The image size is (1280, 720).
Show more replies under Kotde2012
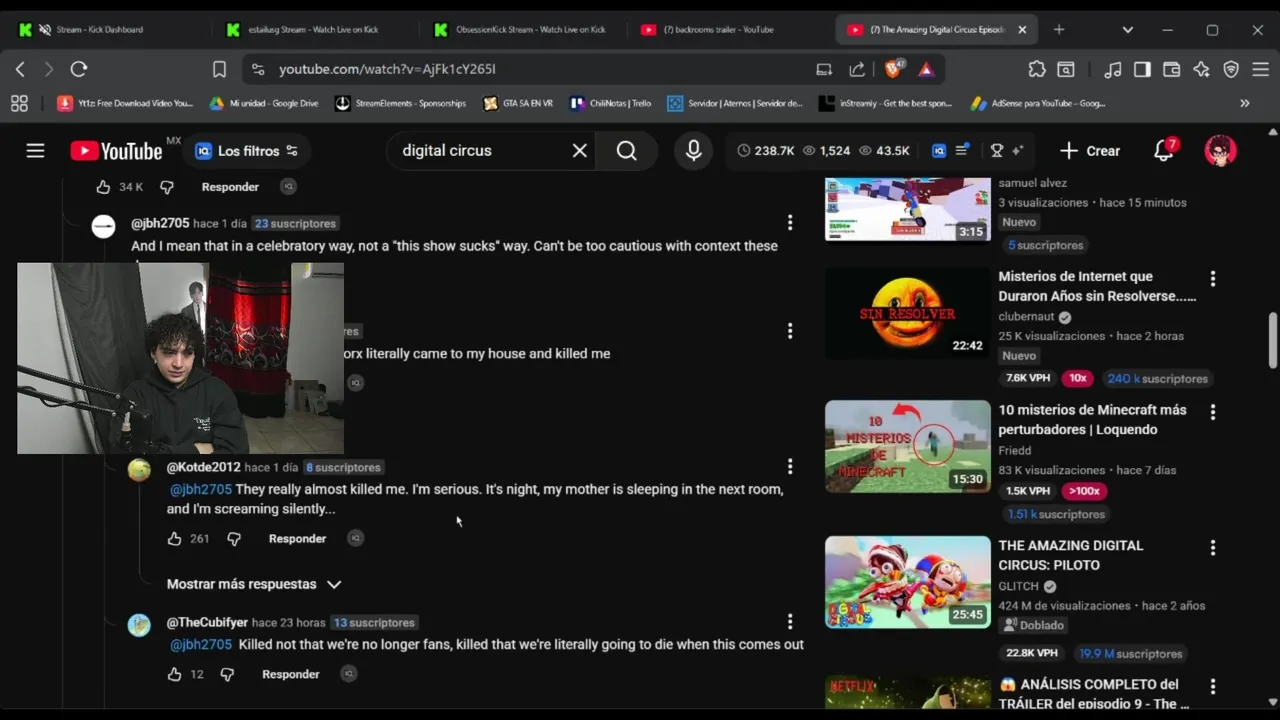point(254,584)
